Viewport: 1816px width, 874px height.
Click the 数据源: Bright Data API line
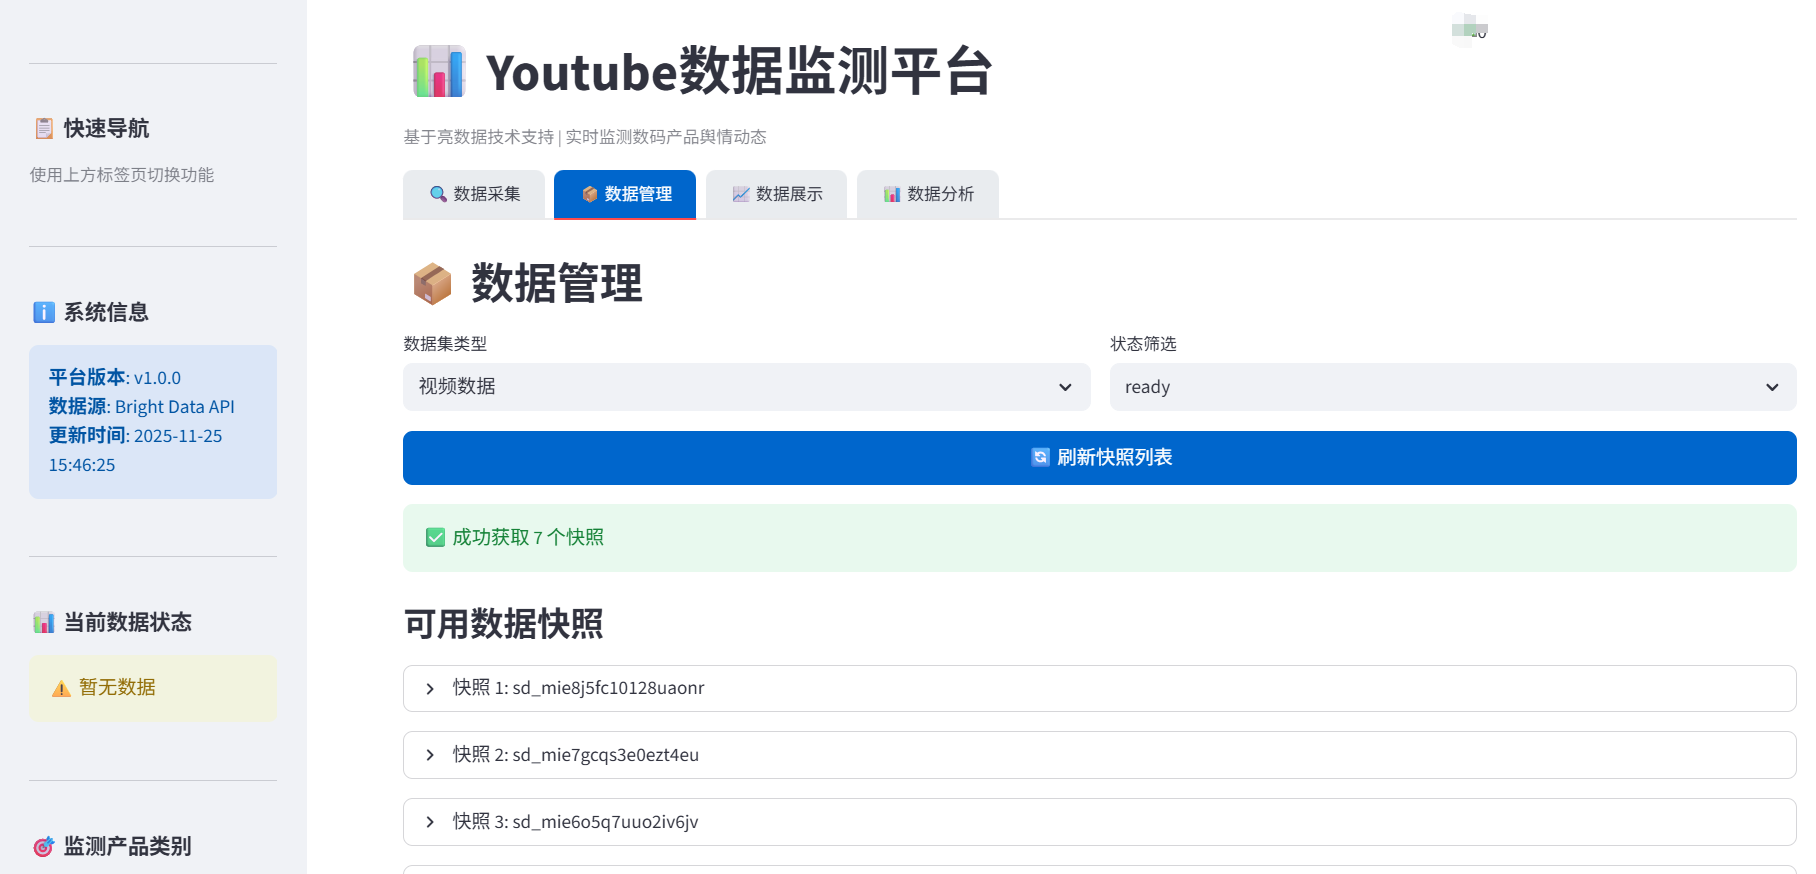point(142,406)
